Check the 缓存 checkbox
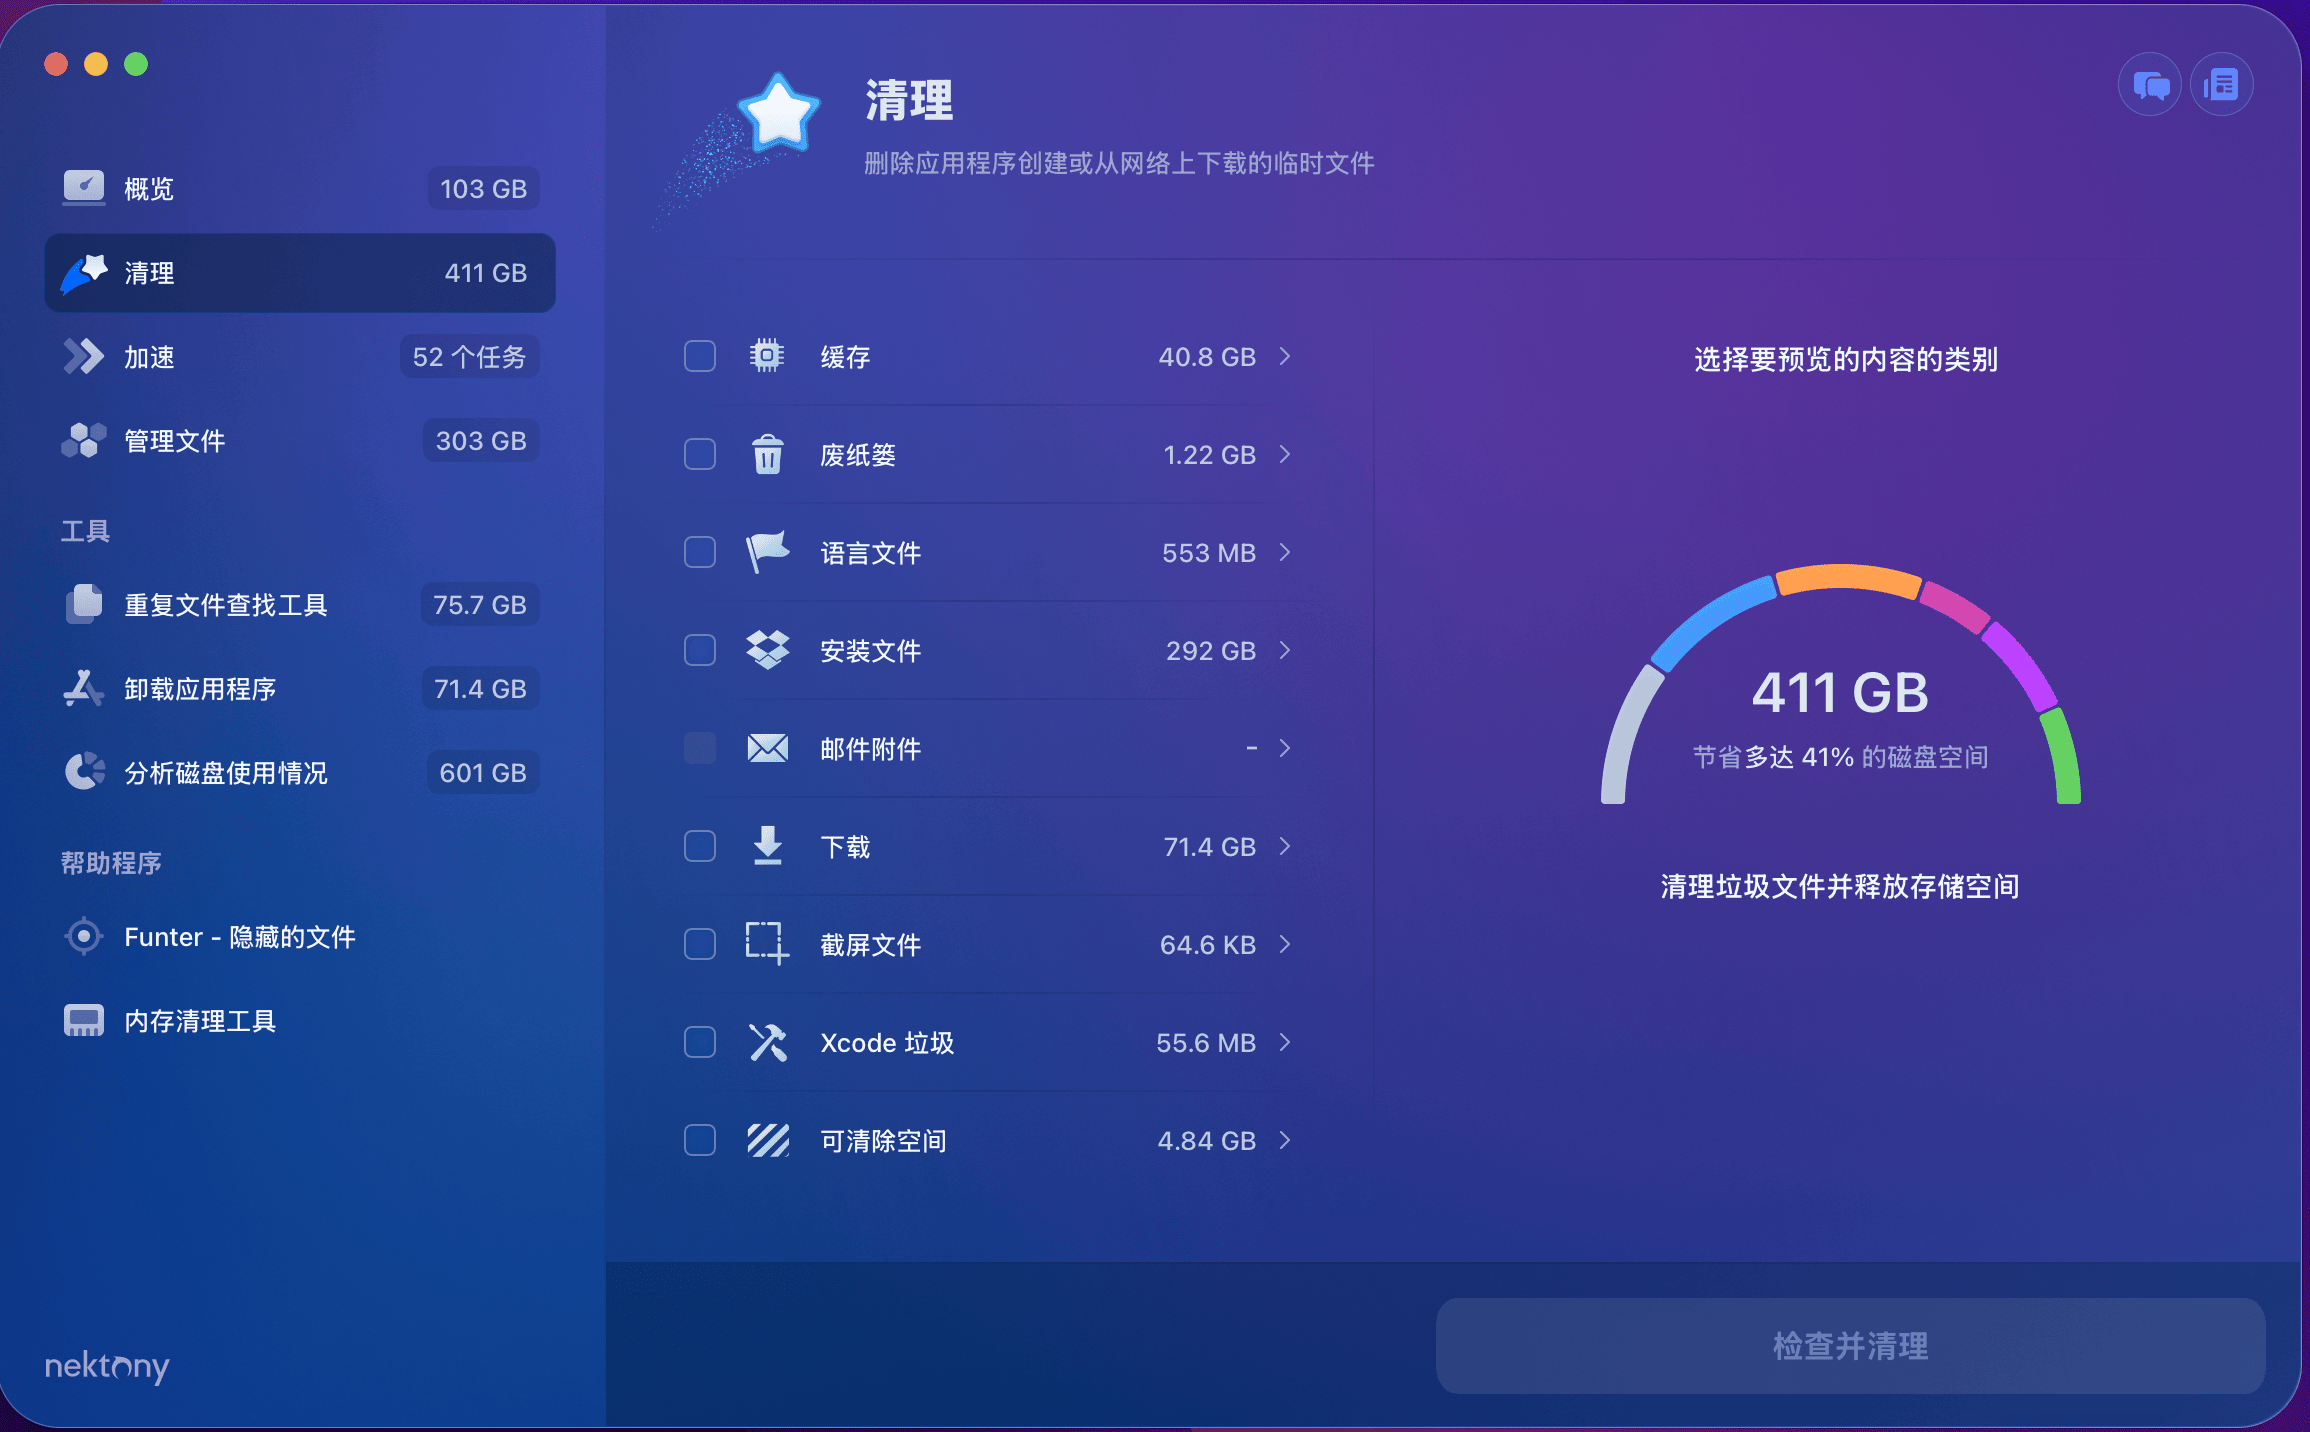 point(700,357)
